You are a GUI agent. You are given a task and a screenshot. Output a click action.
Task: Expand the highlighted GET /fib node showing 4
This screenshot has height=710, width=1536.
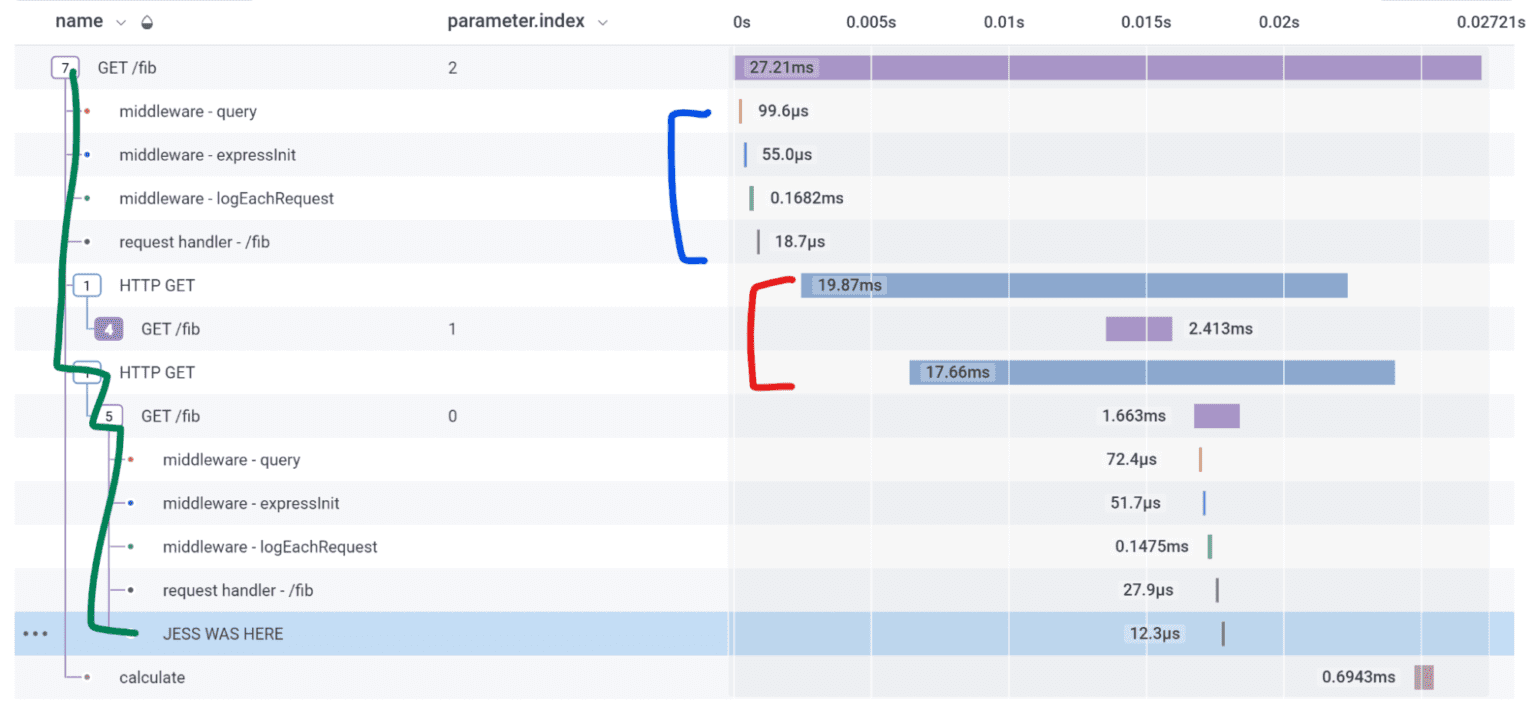click(109, 328)
